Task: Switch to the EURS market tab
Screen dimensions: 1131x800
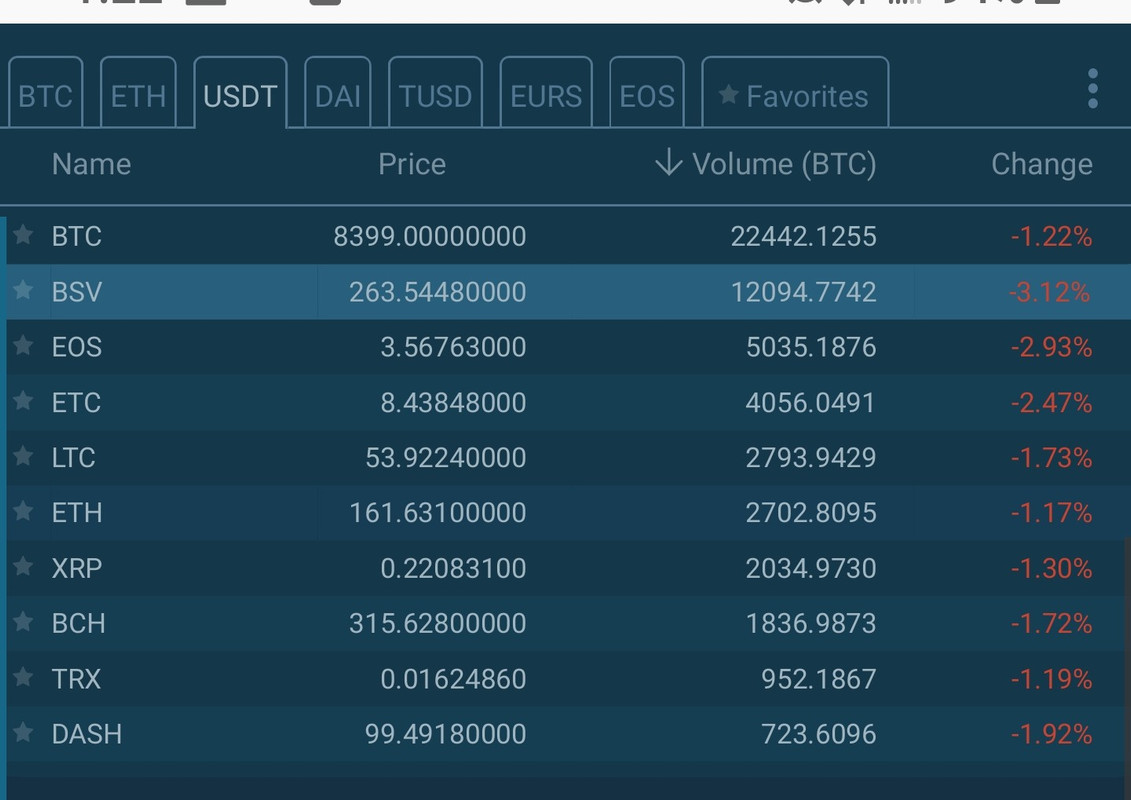Action: click(546, 92)
